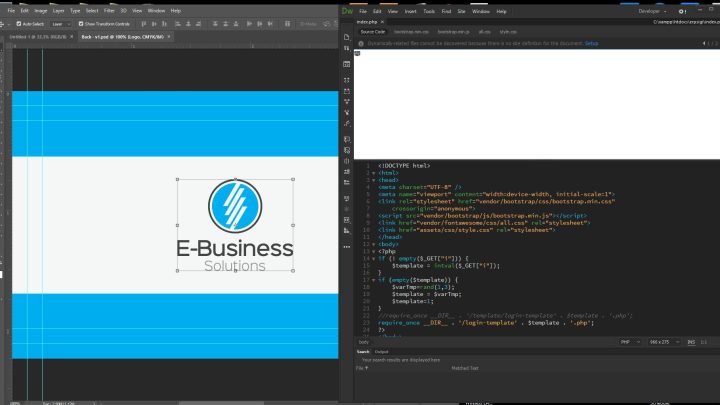Screen dimensions: 720x405
Task: Collapse the html tag at line 2
Action: [373, 173]
